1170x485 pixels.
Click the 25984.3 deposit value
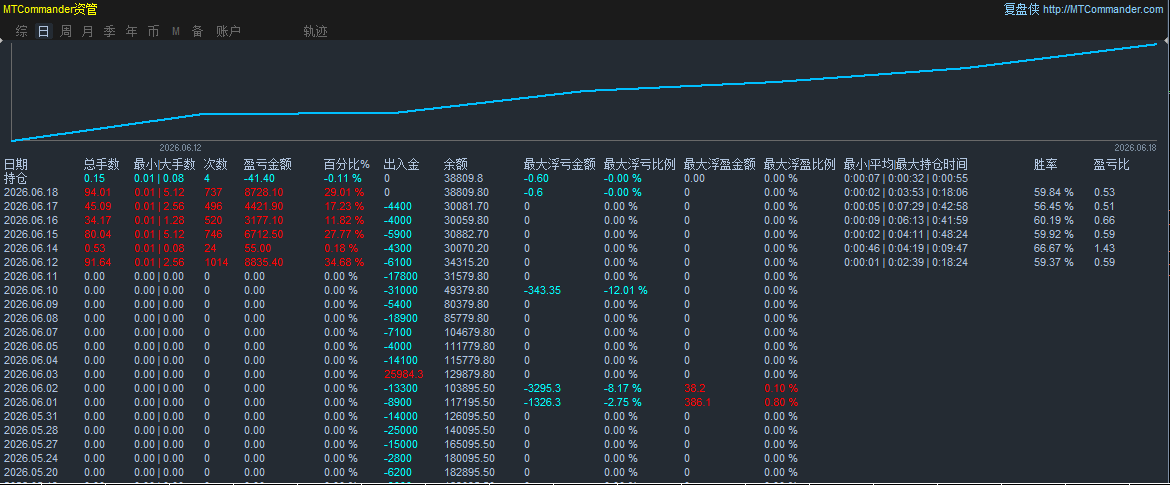coord(404,374)
